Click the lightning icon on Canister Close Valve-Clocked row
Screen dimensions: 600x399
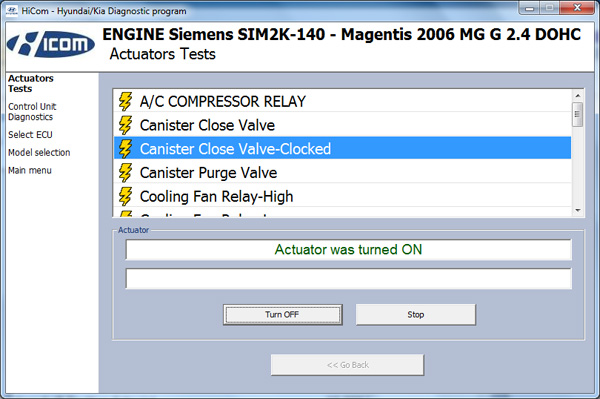125,149
